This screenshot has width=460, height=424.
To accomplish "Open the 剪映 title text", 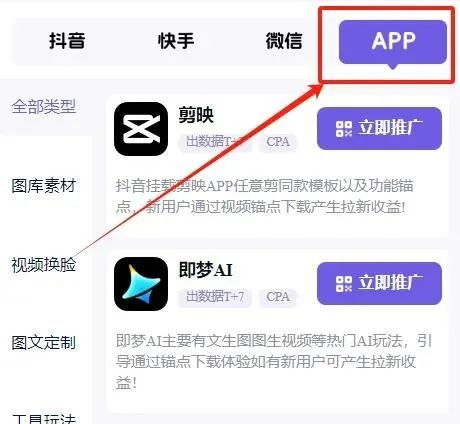I will click(x=196, y=115).
